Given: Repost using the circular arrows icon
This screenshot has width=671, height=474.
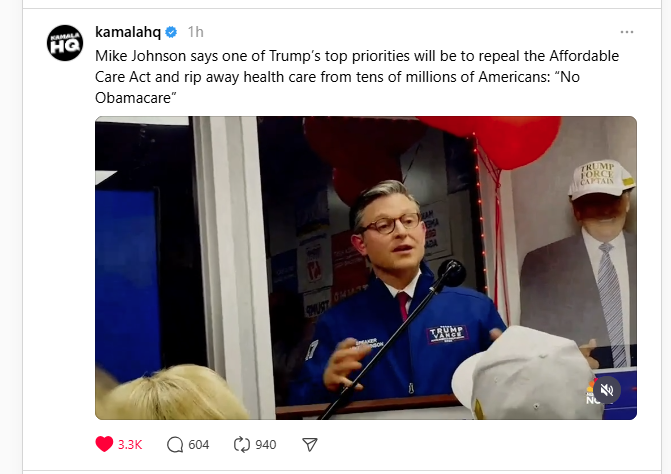Looking at the screenshot, I should 242,444.
